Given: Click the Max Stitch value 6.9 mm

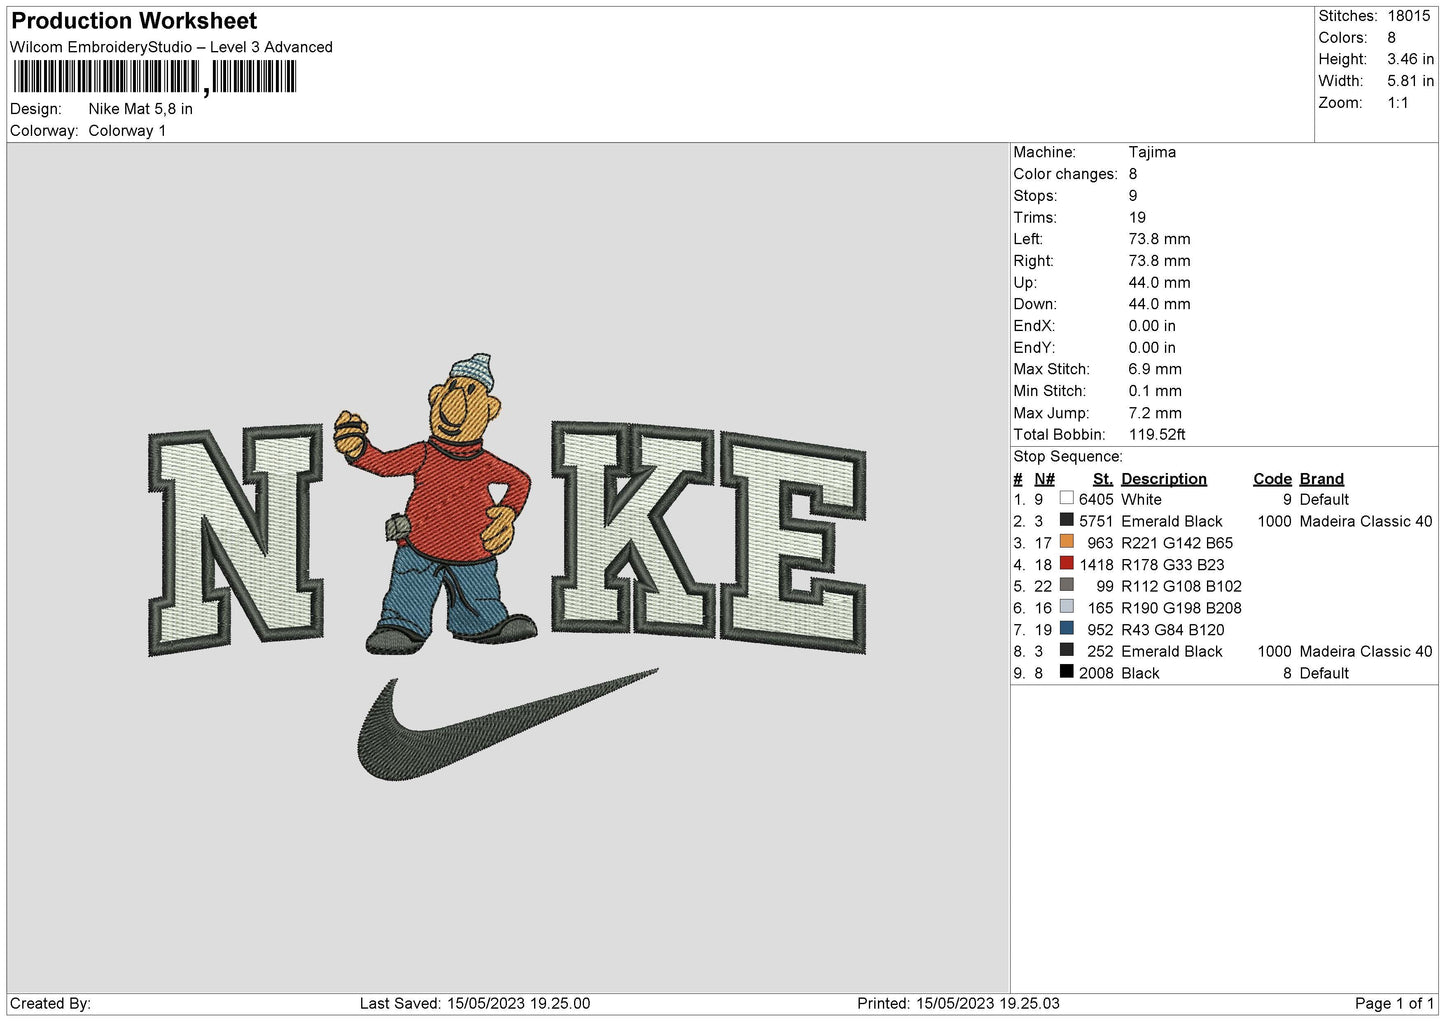Looking at the screenshot, I should click(1155, 369).
